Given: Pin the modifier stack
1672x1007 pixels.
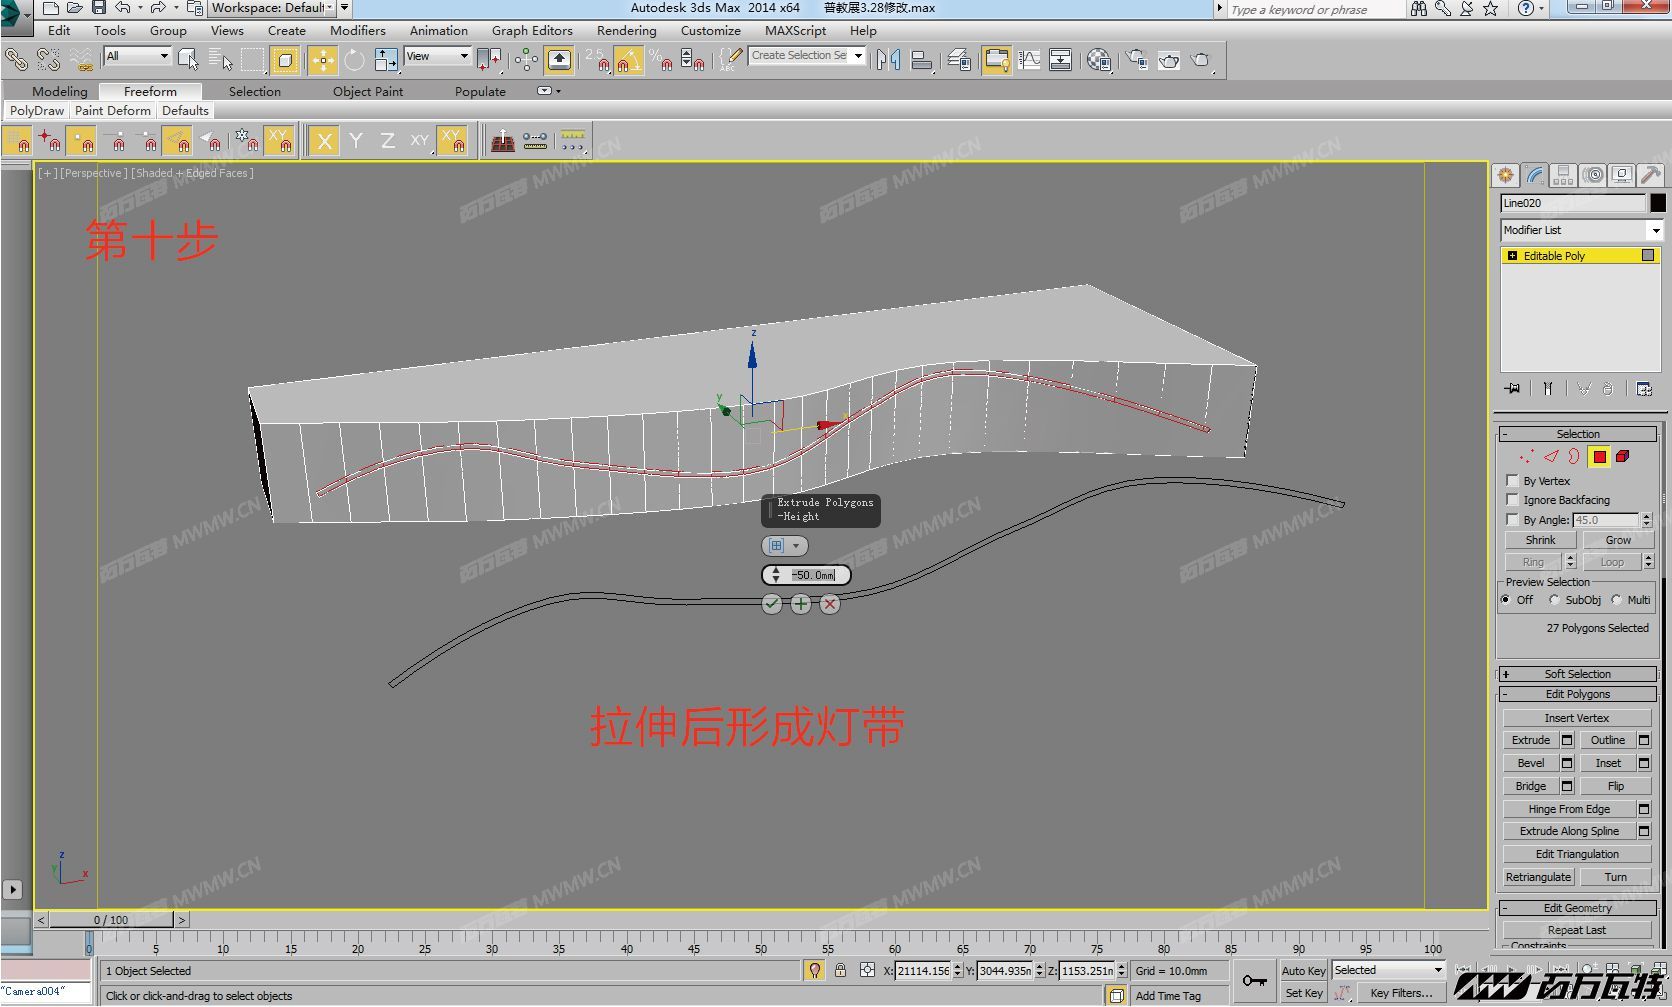Looking at the screenshot, I should 1512,388.
